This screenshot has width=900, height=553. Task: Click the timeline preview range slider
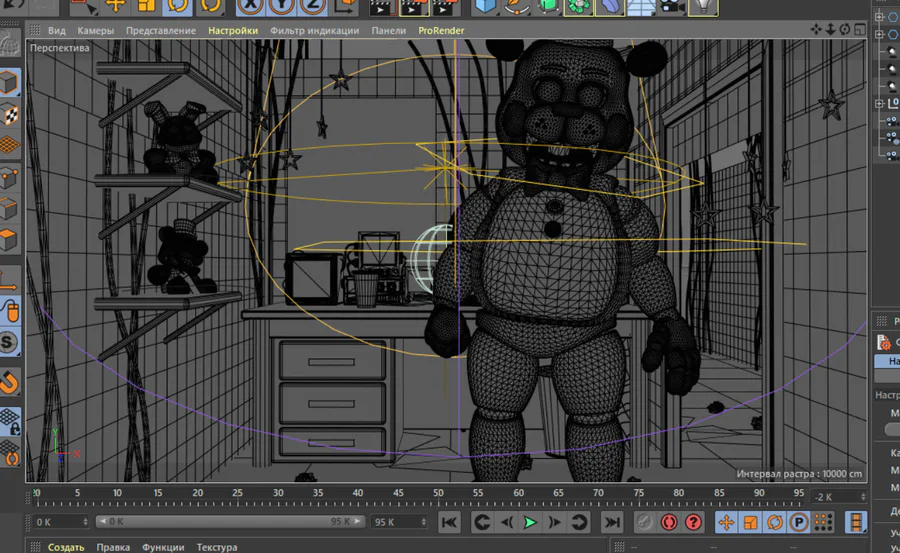pyautogui.click(x=230, y=521)
